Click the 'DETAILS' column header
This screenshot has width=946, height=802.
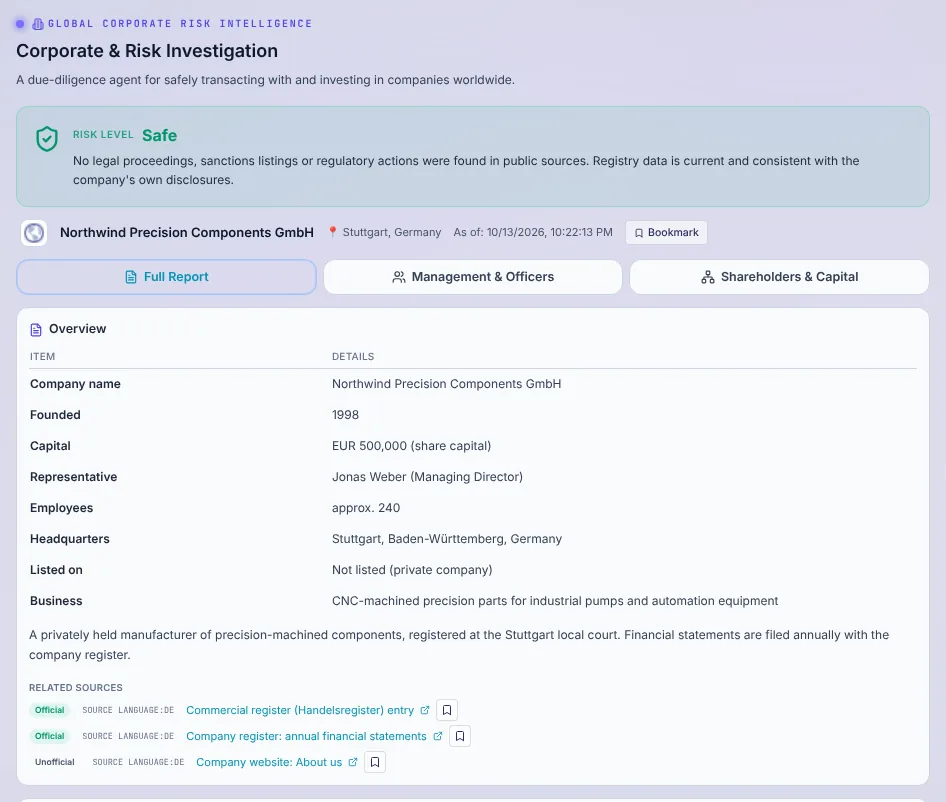pos(353,357)
